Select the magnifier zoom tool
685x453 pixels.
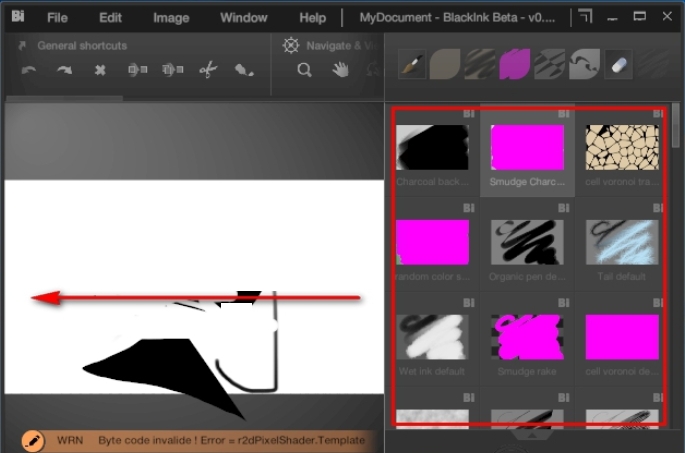(304, 70)
